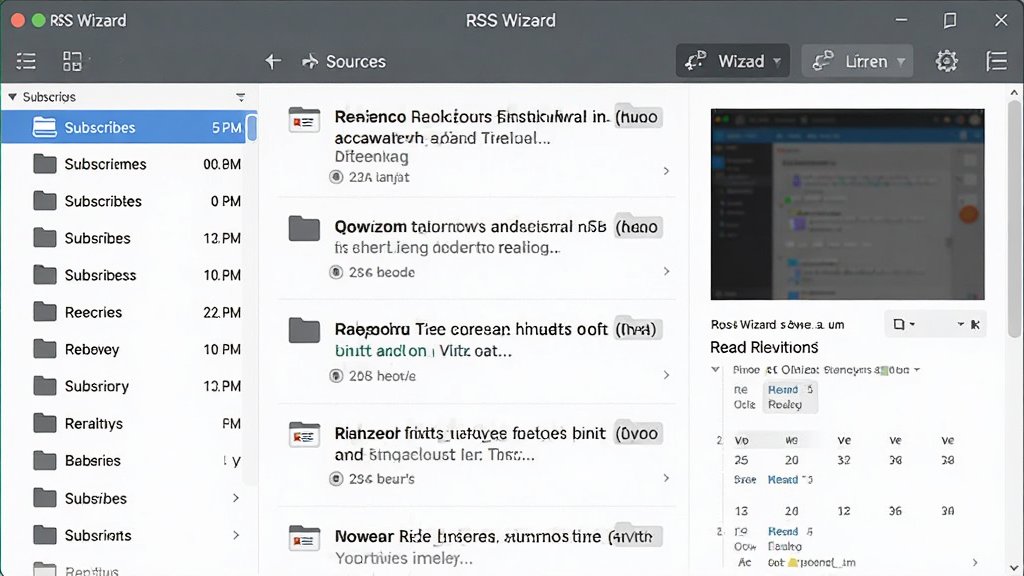Expand the chevron on the 296 beur's row

pyautogui.click(x=666, y=478)
